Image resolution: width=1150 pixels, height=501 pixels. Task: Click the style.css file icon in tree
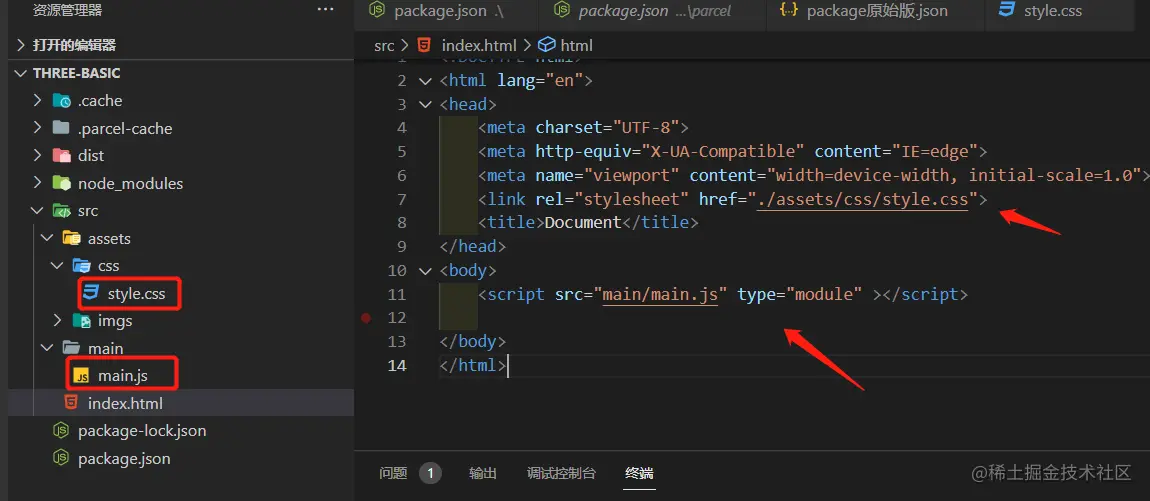[x=91, y=293]
